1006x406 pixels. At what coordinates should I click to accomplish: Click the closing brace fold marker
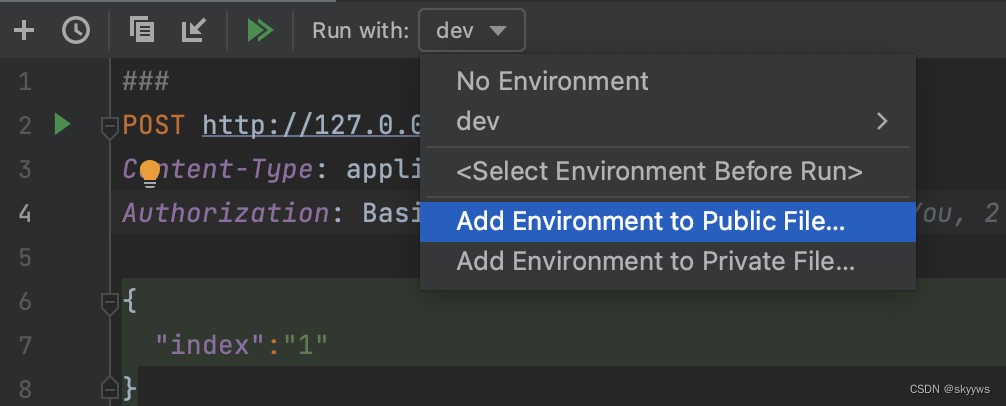[110, 387]
